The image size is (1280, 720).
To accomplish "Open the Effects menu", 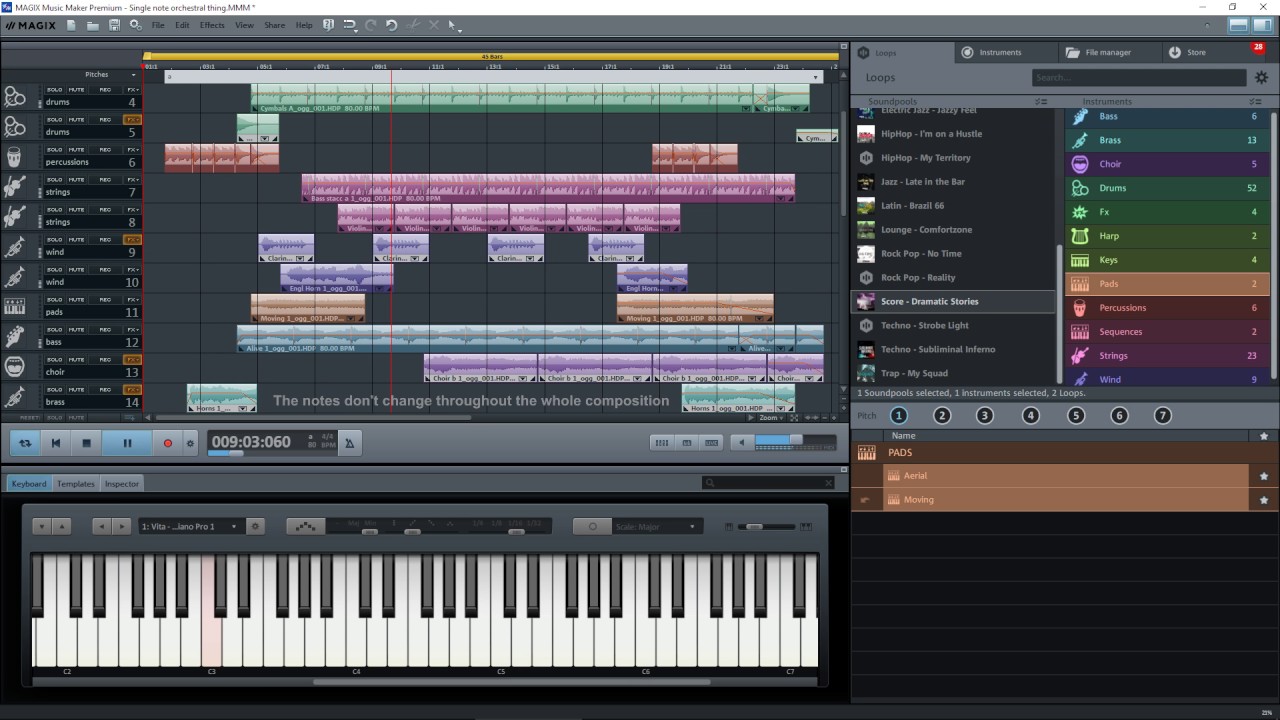I will tap(212, 25).
